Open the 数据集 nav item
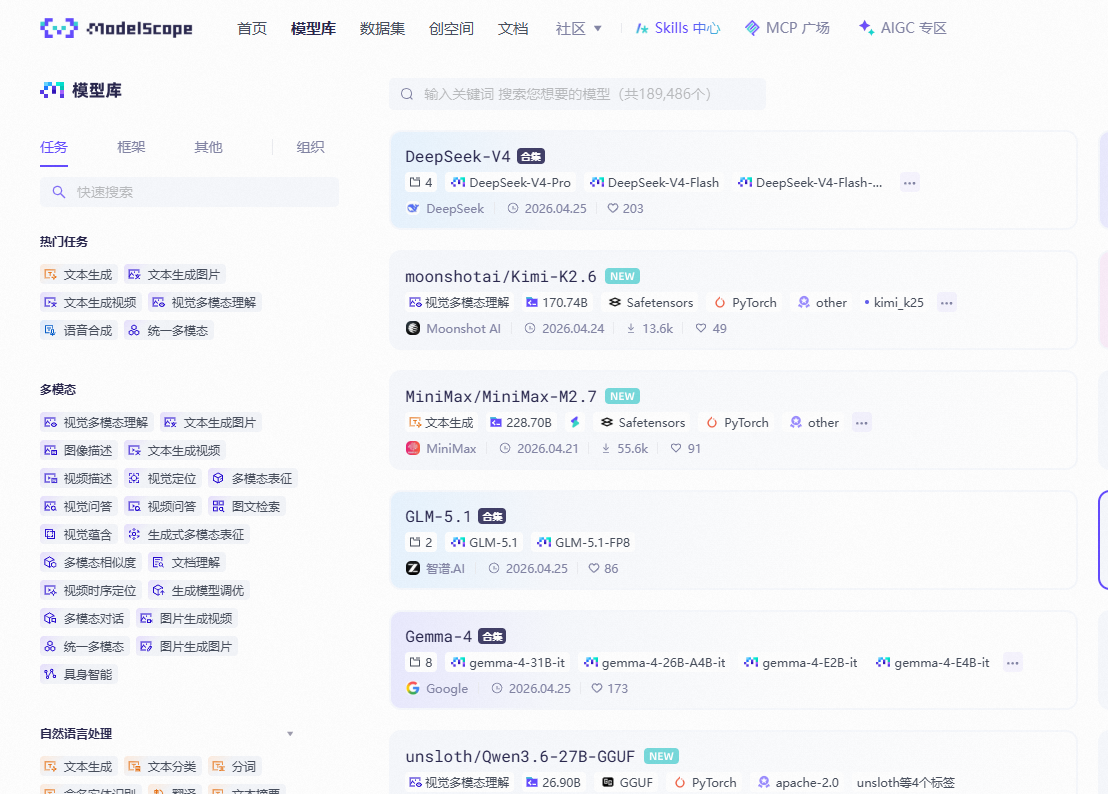 point(382,28)
